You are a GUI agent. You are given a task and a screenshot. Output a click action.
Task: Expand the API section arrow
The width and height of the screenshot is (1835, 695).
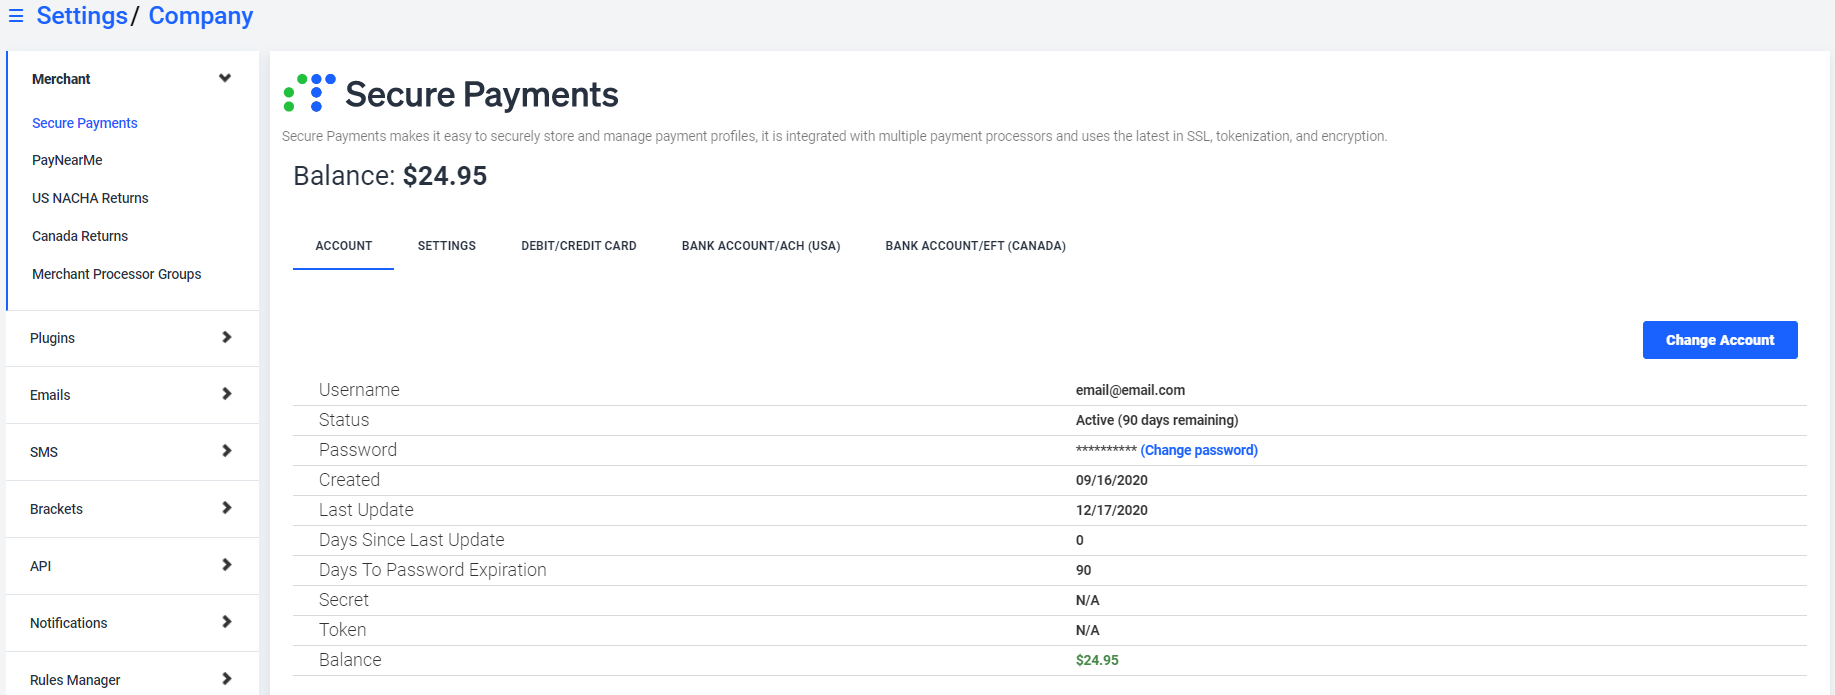point(226,565)
